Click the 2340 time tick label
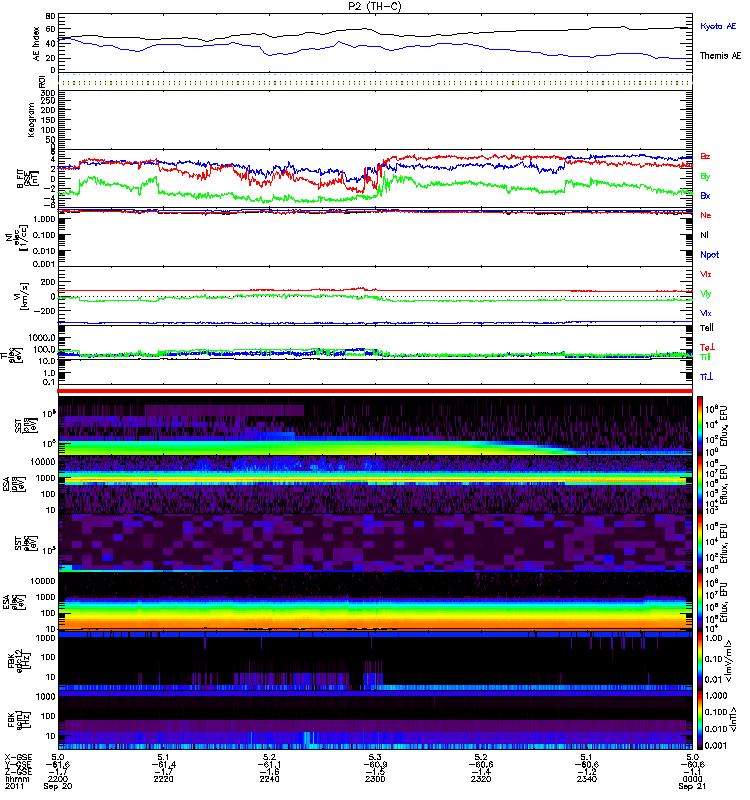Viewport: 750px width, 800px height. (x=587, y=779)
